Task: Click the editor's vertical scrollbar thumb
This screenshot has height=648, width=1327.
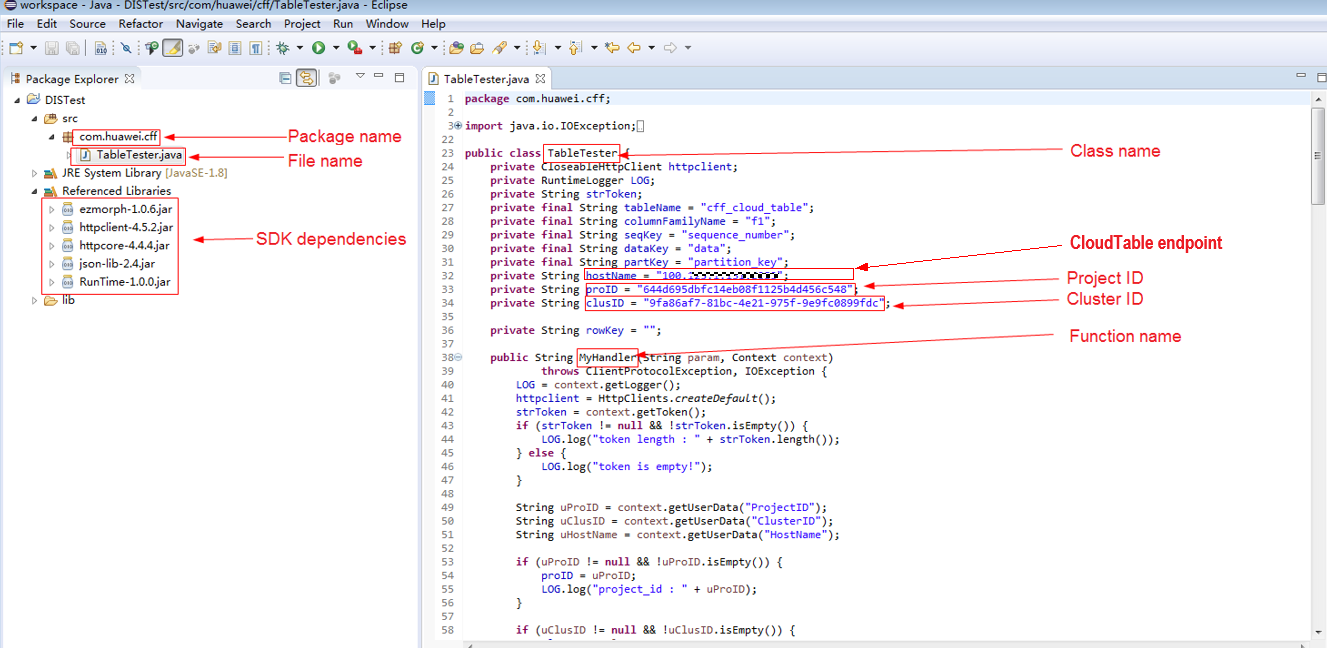Action: point(1319,155)
